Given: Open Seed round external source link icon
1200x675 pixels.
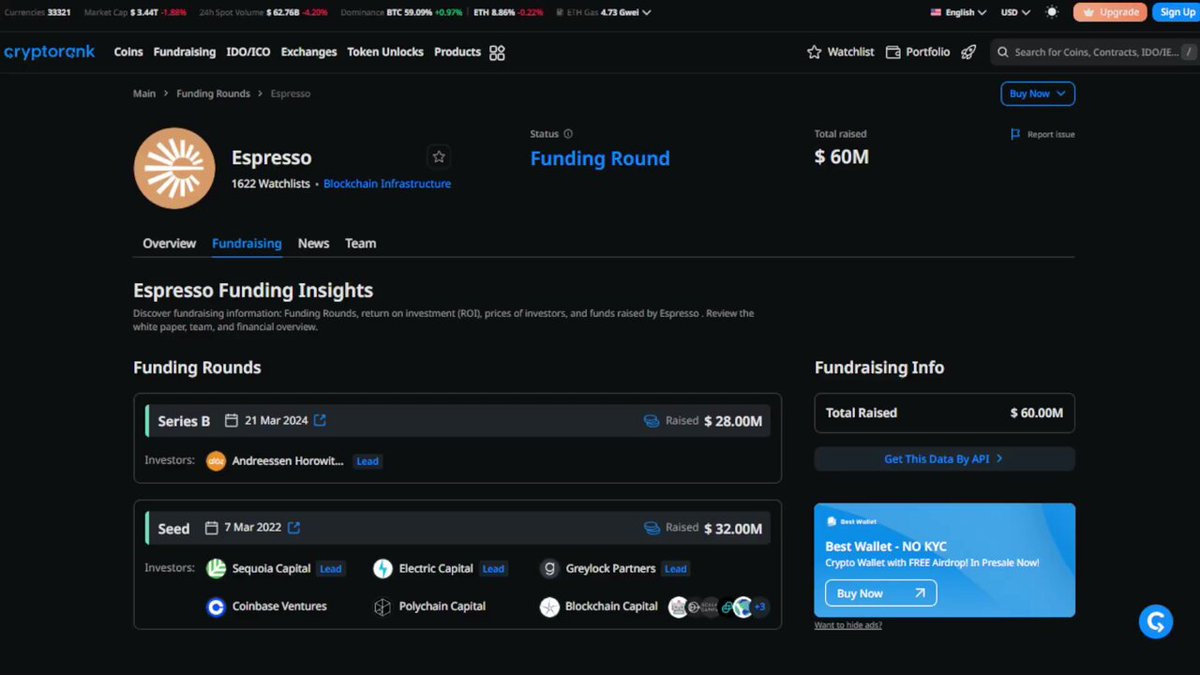Looking at the screenshot, I should [294, 528].
